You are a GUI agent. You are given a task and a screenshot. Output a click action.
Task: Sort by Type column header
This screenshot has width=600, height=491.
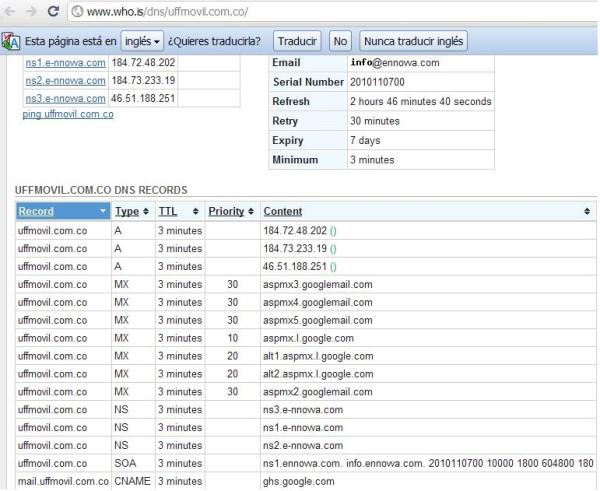coord(127,211)
